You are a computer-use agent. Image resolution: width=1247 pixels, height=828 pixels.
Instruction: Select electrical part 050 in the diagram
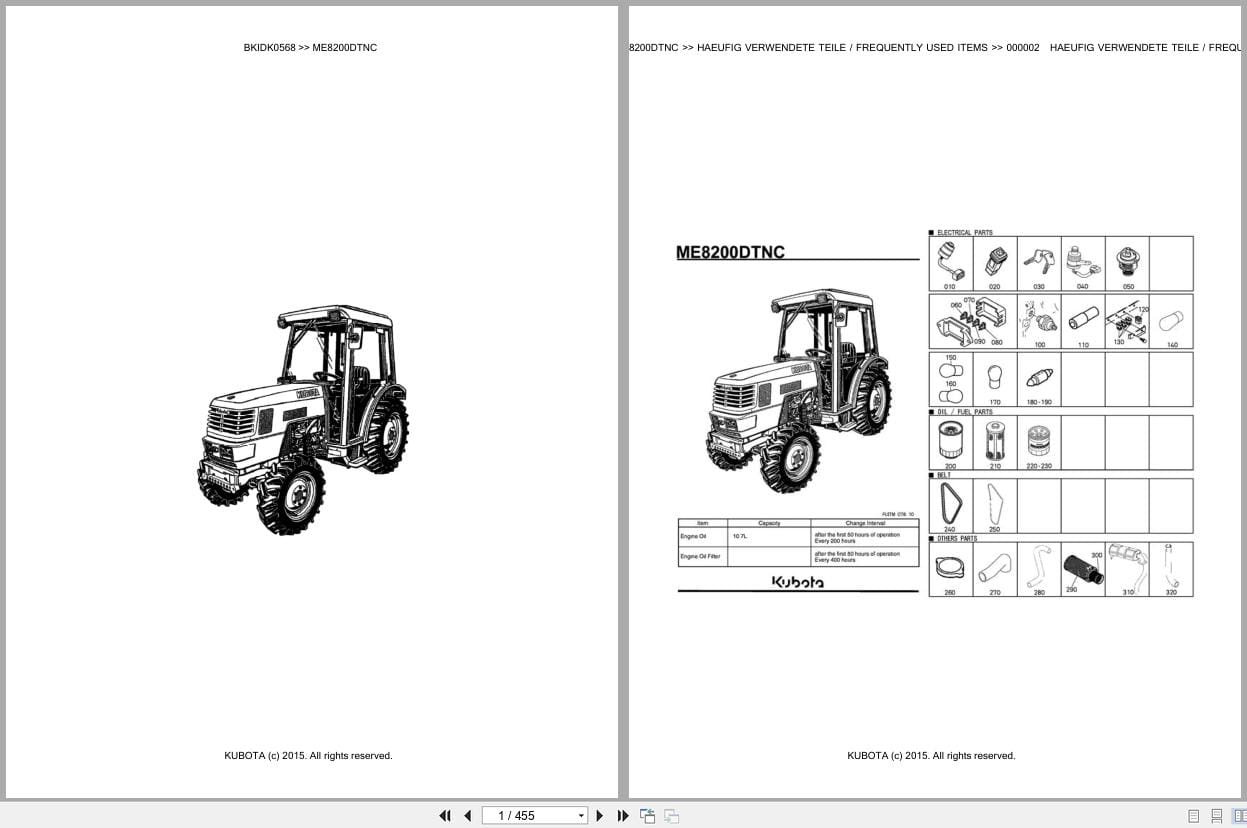1127,264
